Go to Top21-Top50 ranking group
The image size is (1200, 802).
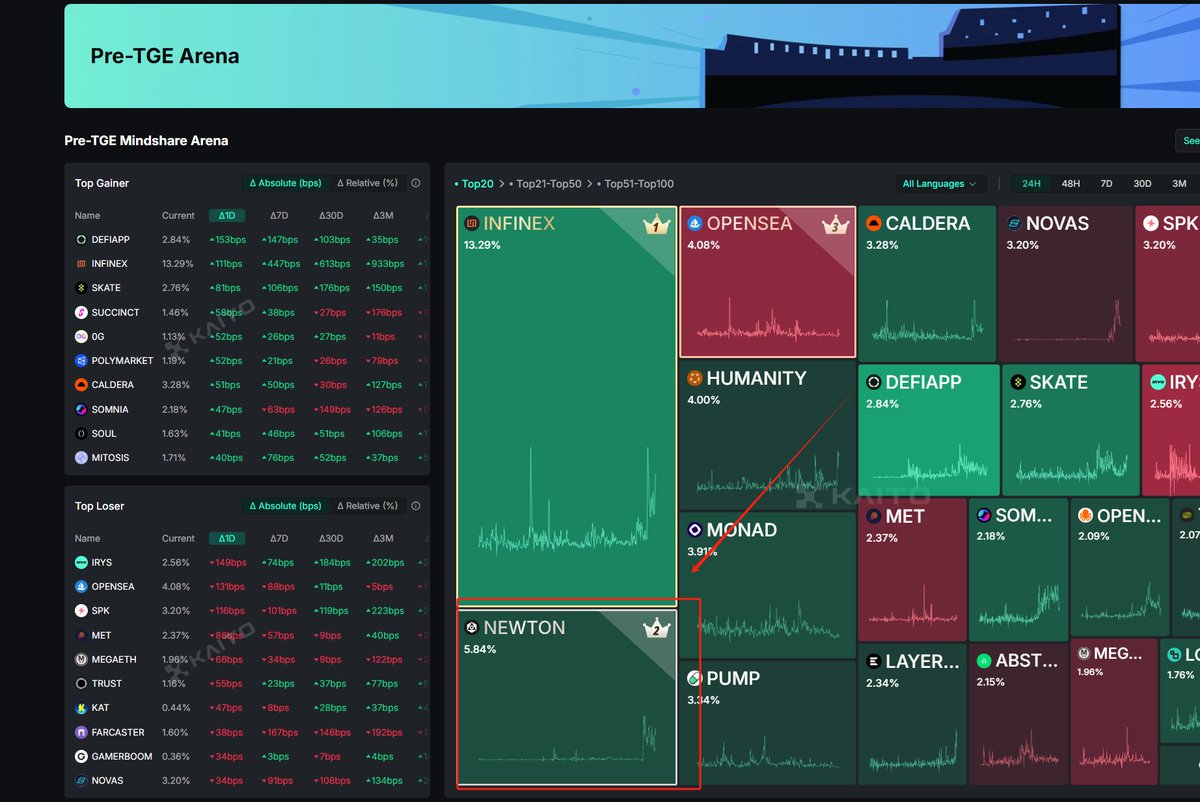pyautogui.click(x=548, y=184)
